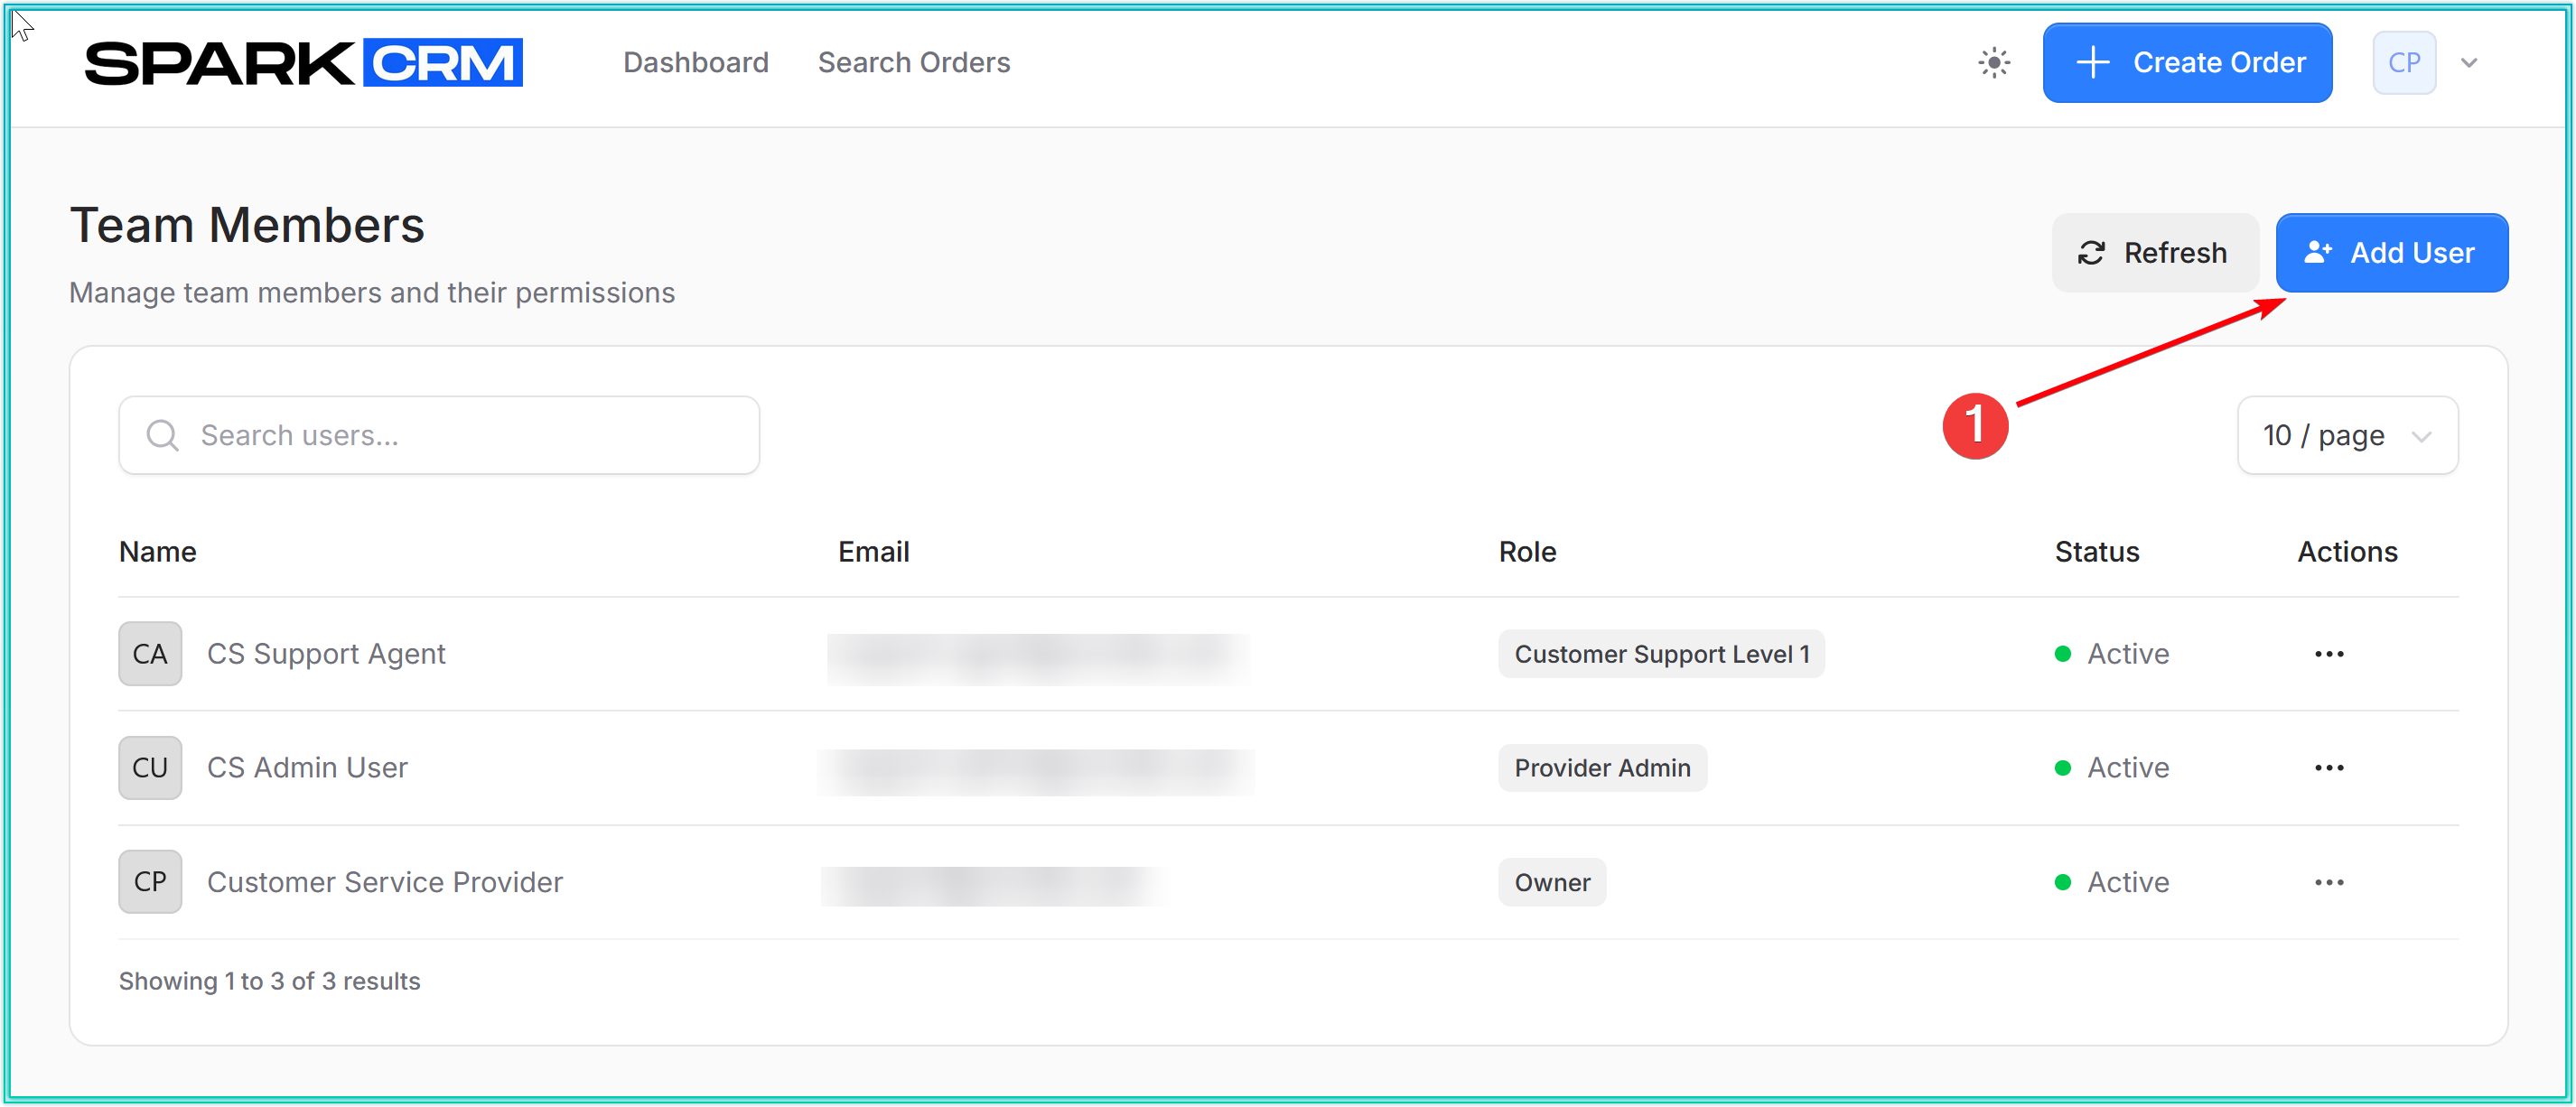Click the CP avatar in the user list
The image size is (2576, 1107).
tap(150, 882)
